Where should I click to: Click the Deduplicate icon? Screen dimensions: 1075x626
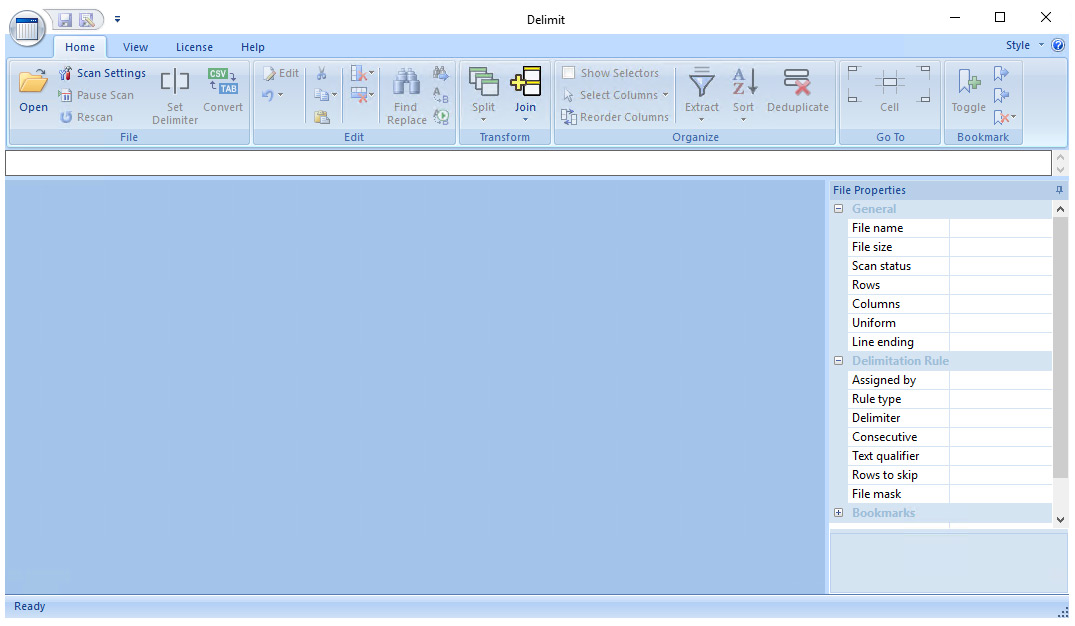pyautogui.click(x=797, y=81)
